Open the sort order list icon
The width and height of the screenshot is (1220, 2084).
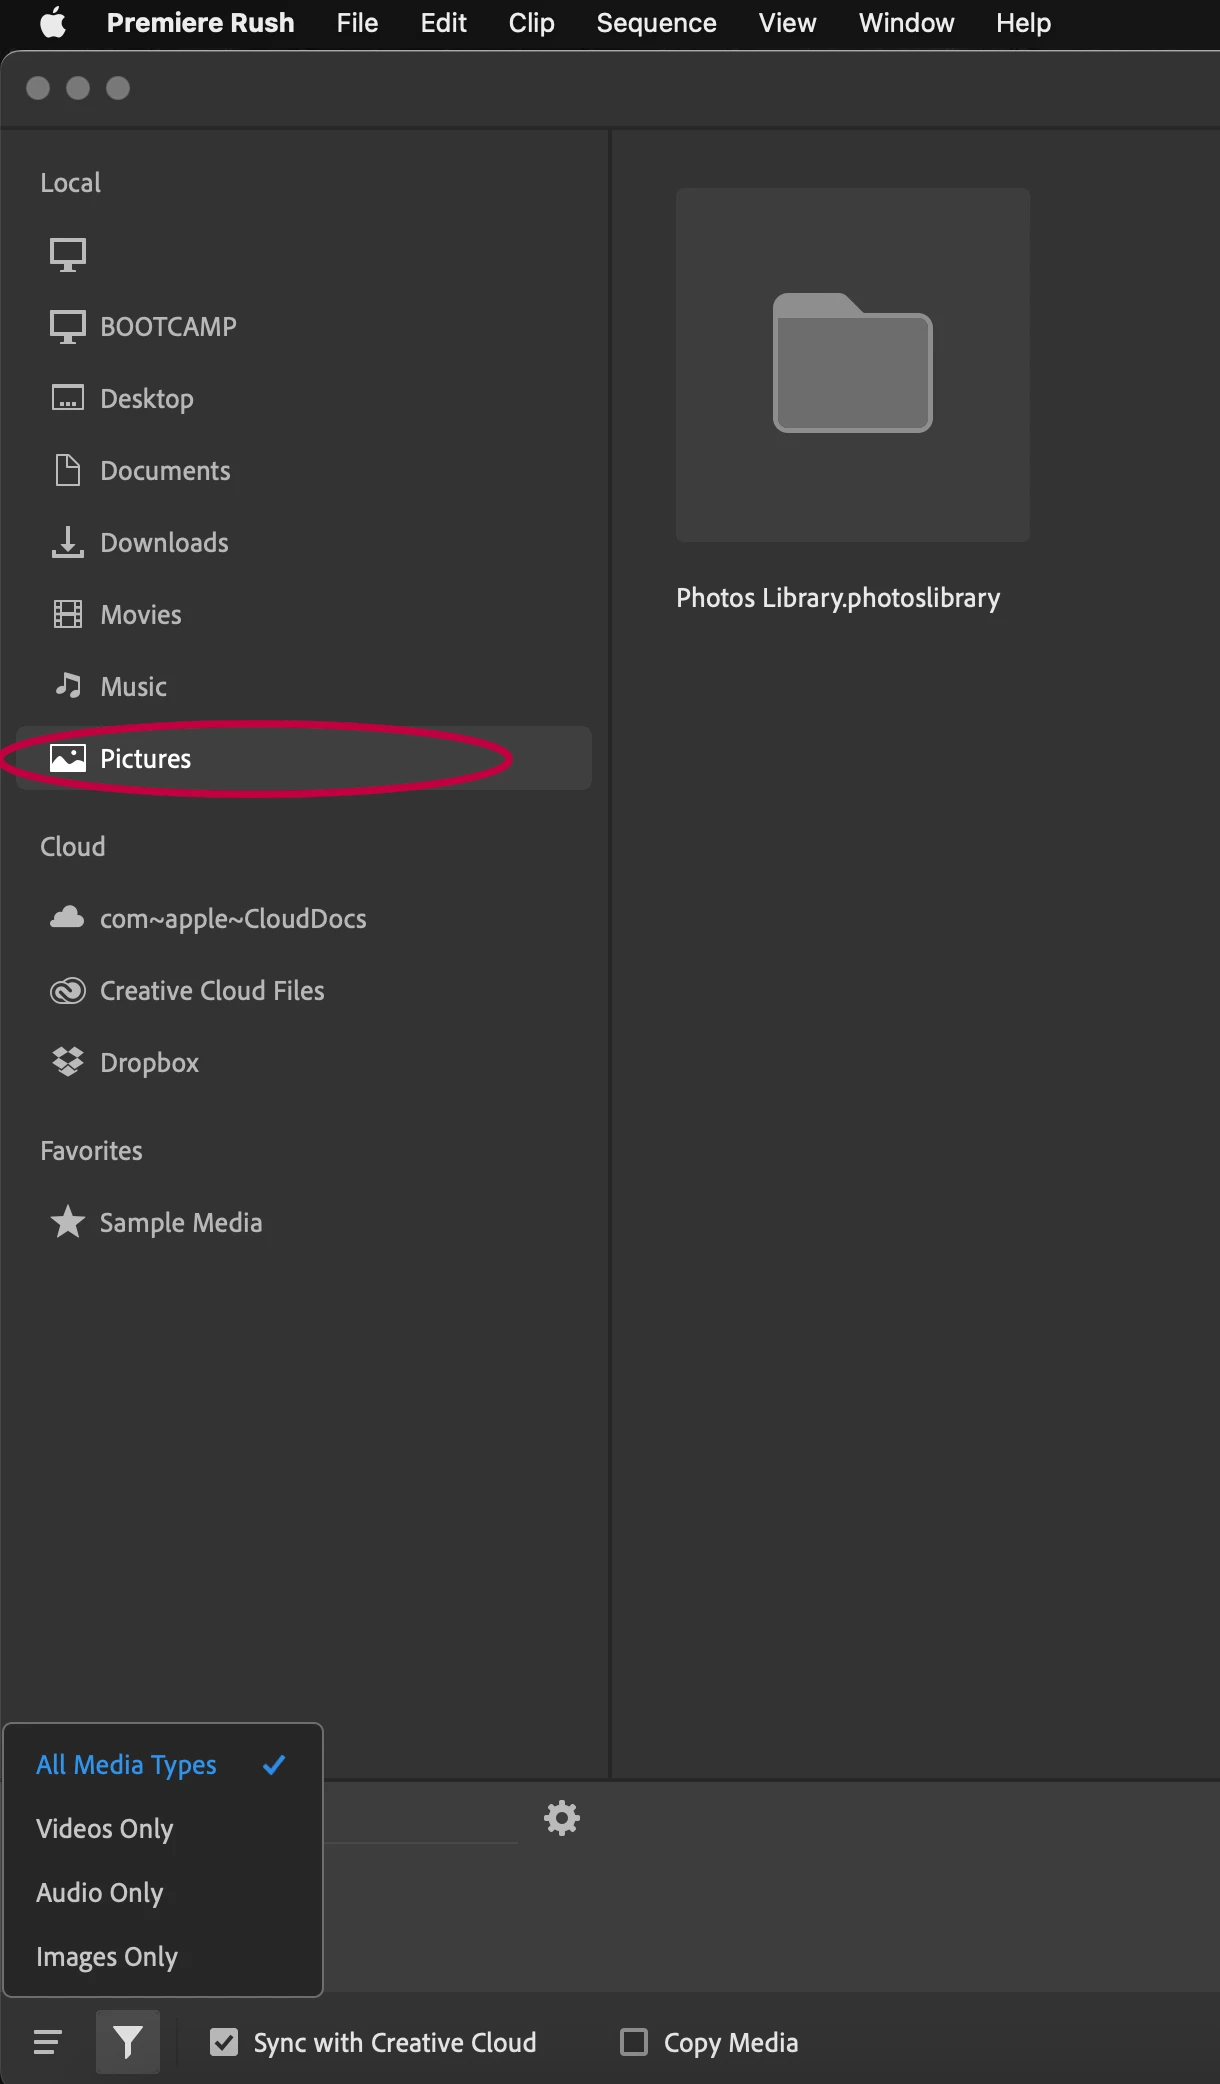[48, 2042]
